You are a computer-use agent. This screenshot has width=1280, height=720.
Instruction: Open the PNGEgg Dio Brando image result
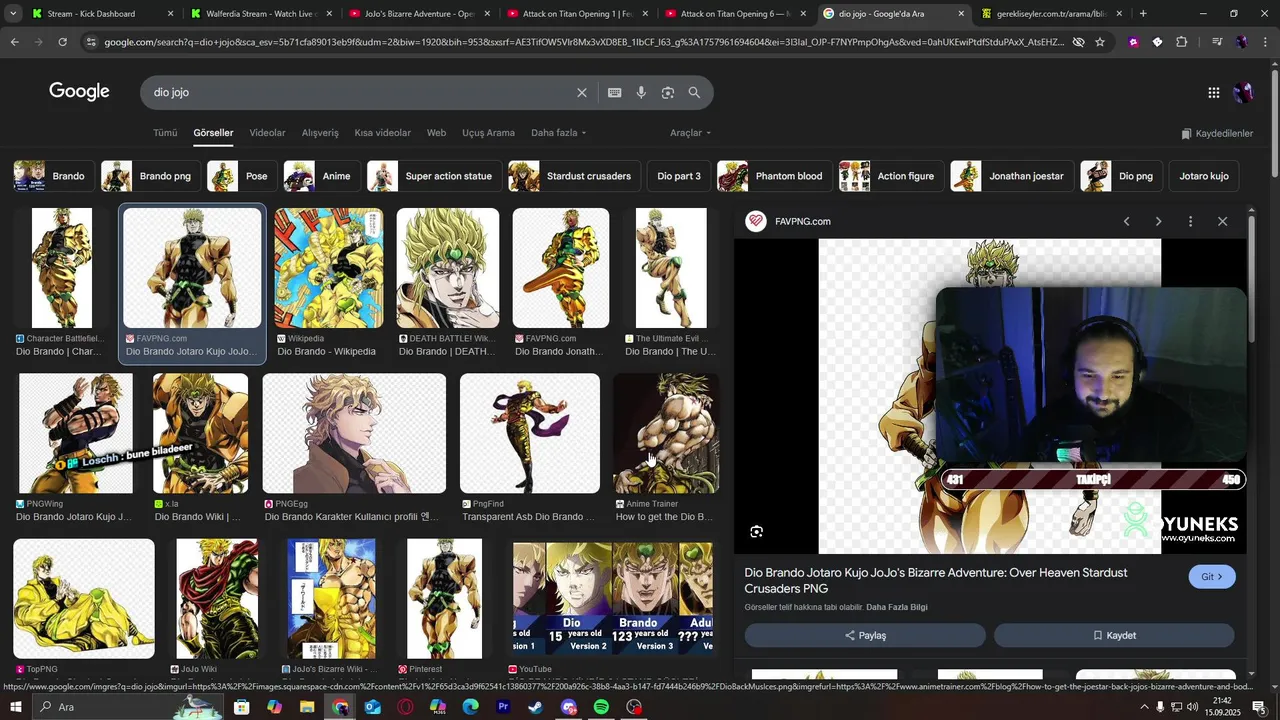354,434
